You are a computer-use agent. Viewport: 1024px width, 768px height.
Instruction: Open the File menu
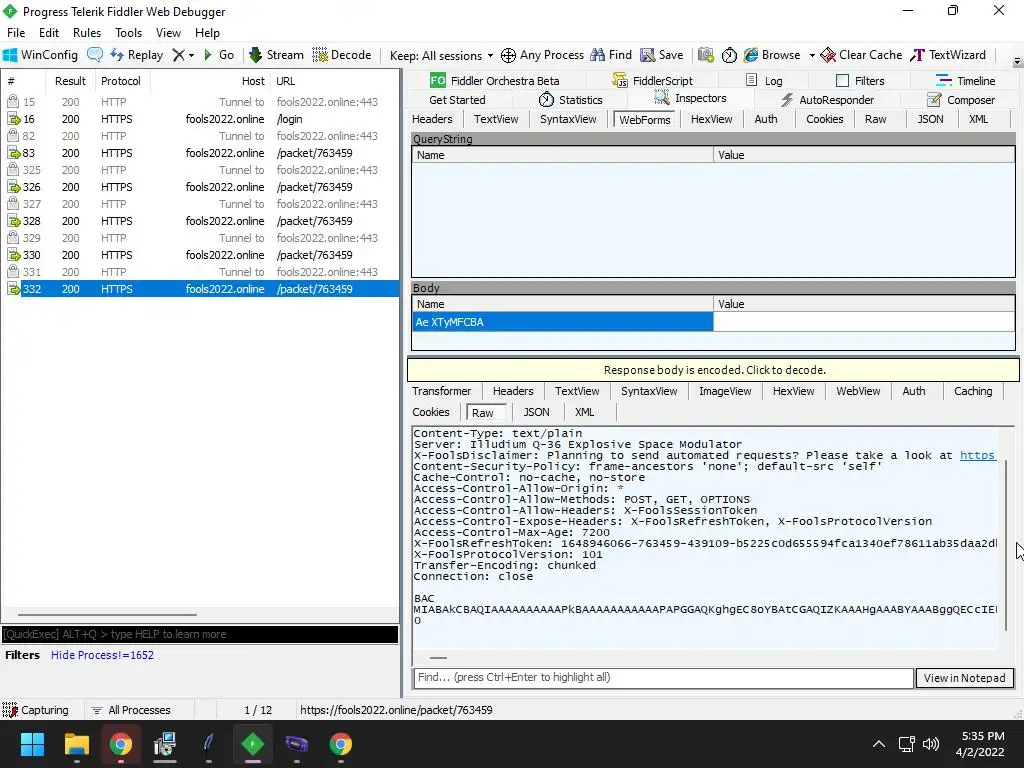(16, 33)
